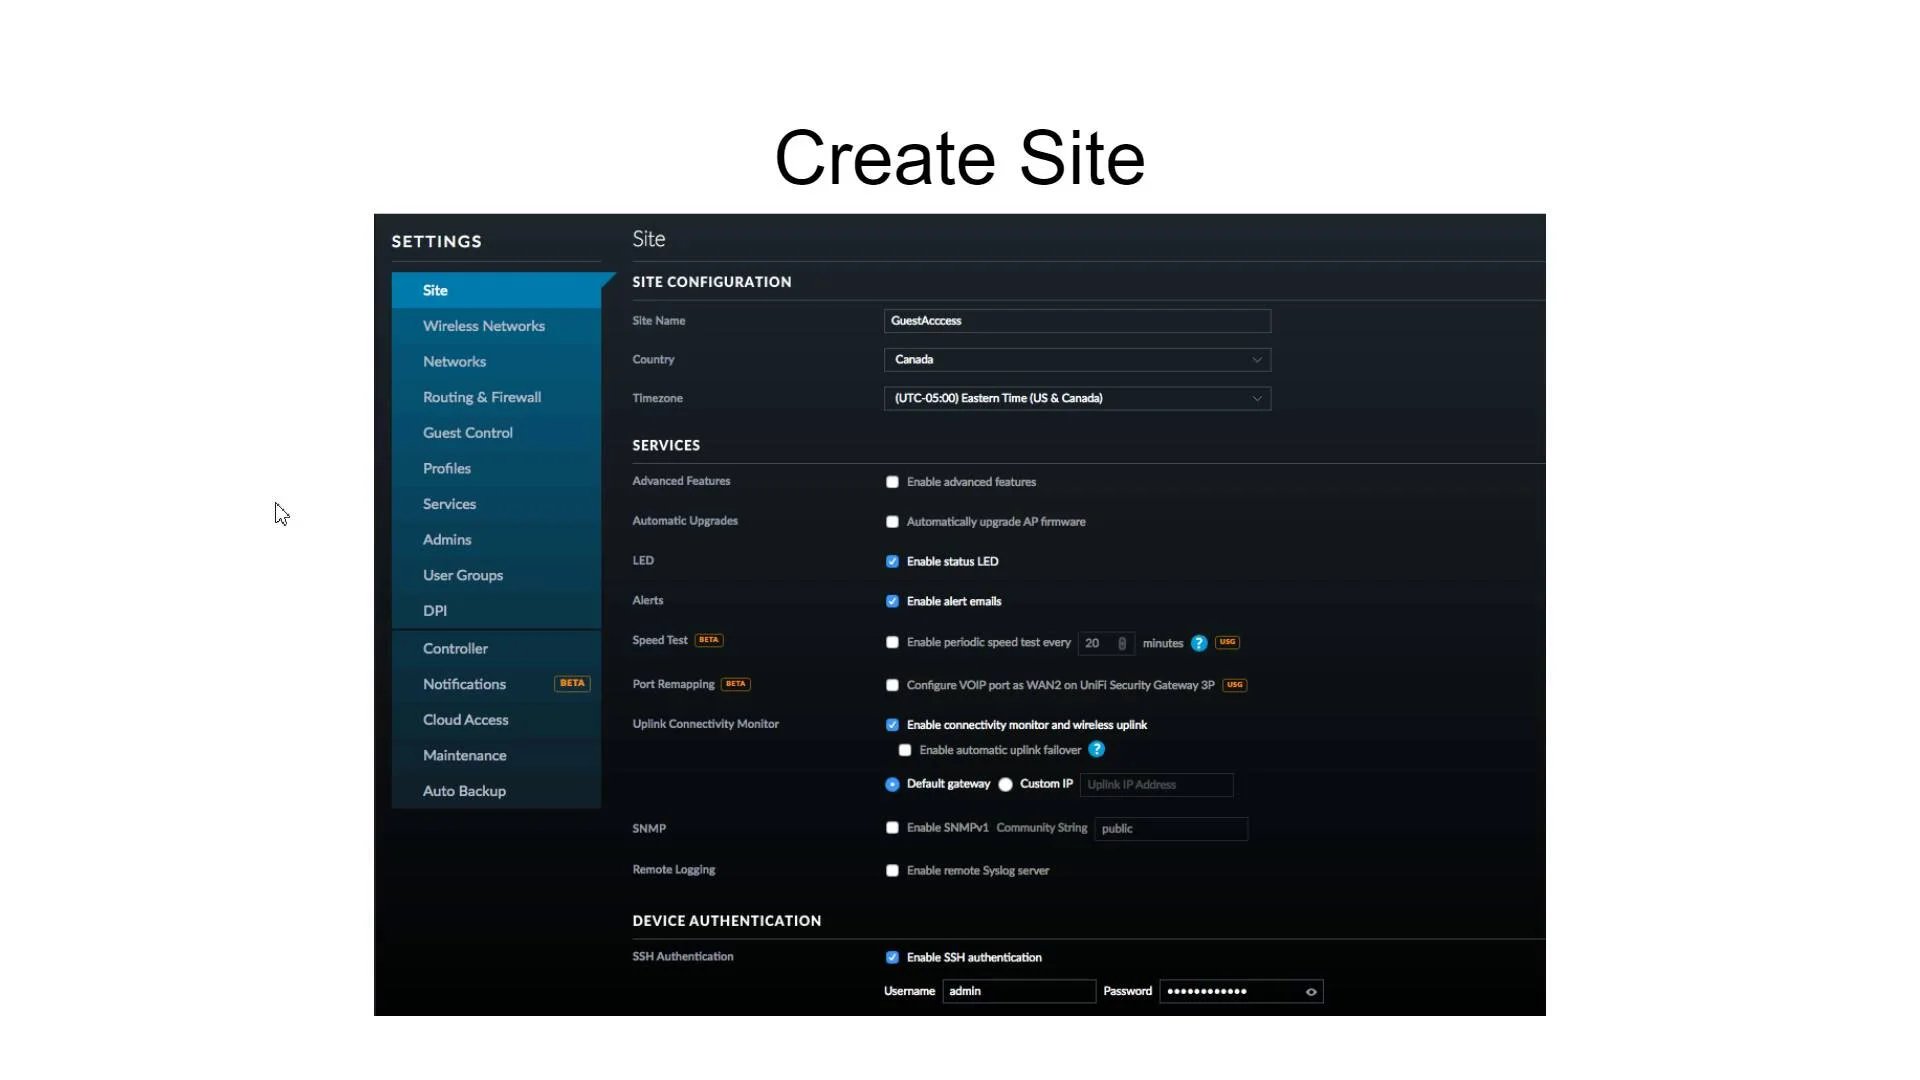Go to Guest Control settings
Screen dimensions: 1920x1080
click(467, 433)
